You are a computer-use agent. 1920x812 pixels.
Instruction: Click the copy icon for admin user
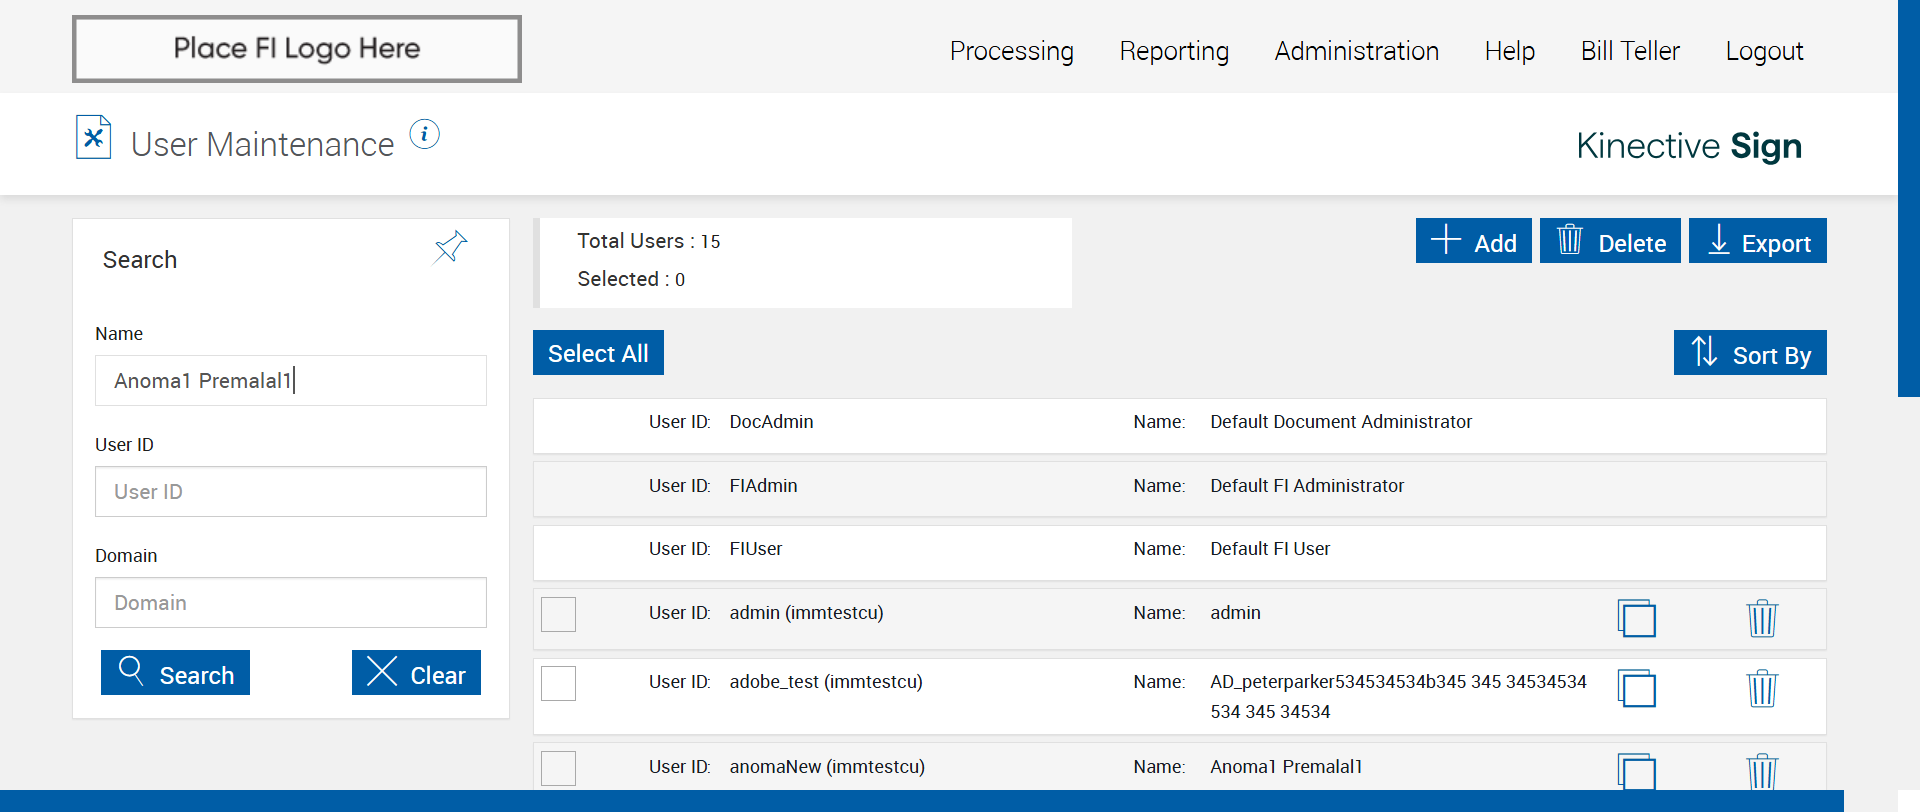(1636, 618)
